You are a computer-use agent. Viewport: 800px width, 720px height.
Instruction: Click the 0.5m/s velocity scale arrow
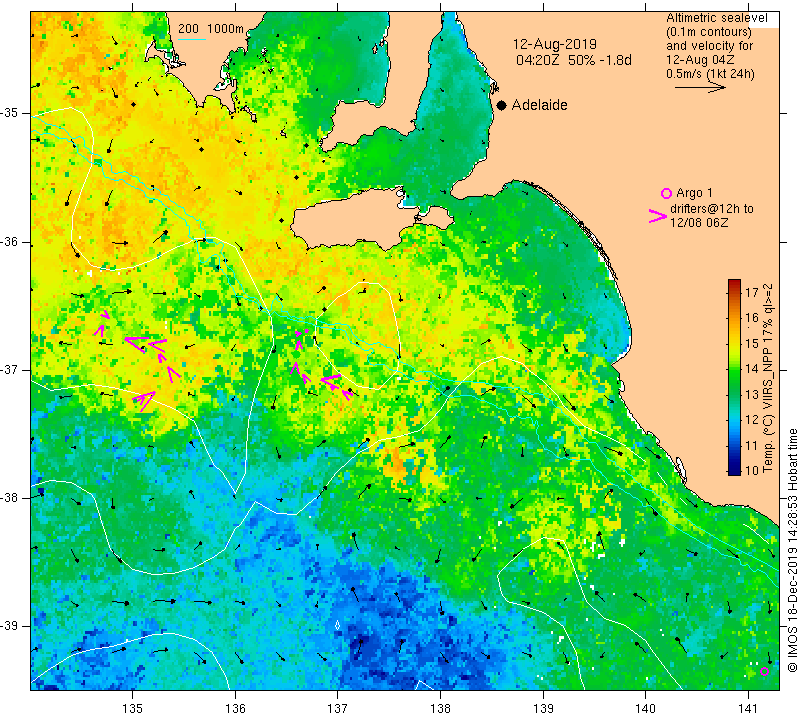700,88
